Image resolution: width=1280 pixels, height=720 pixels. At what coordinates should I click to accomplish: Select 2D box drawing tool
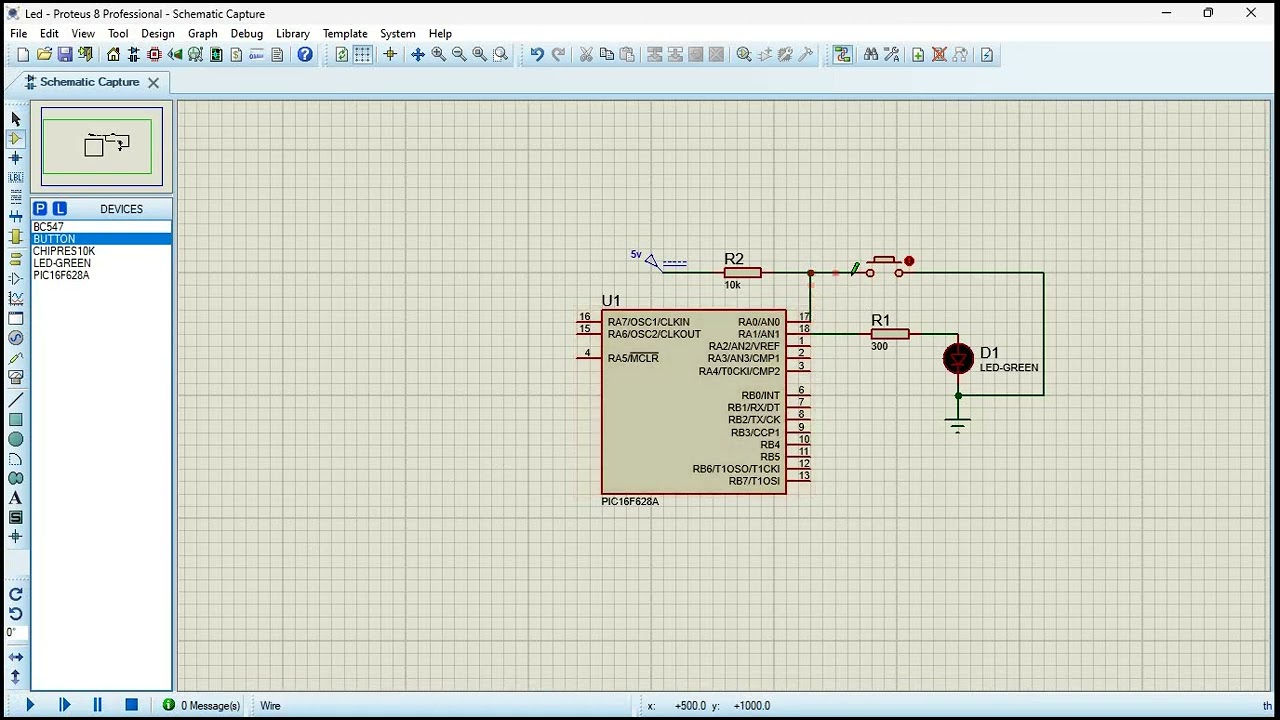(x=16, y=420)
